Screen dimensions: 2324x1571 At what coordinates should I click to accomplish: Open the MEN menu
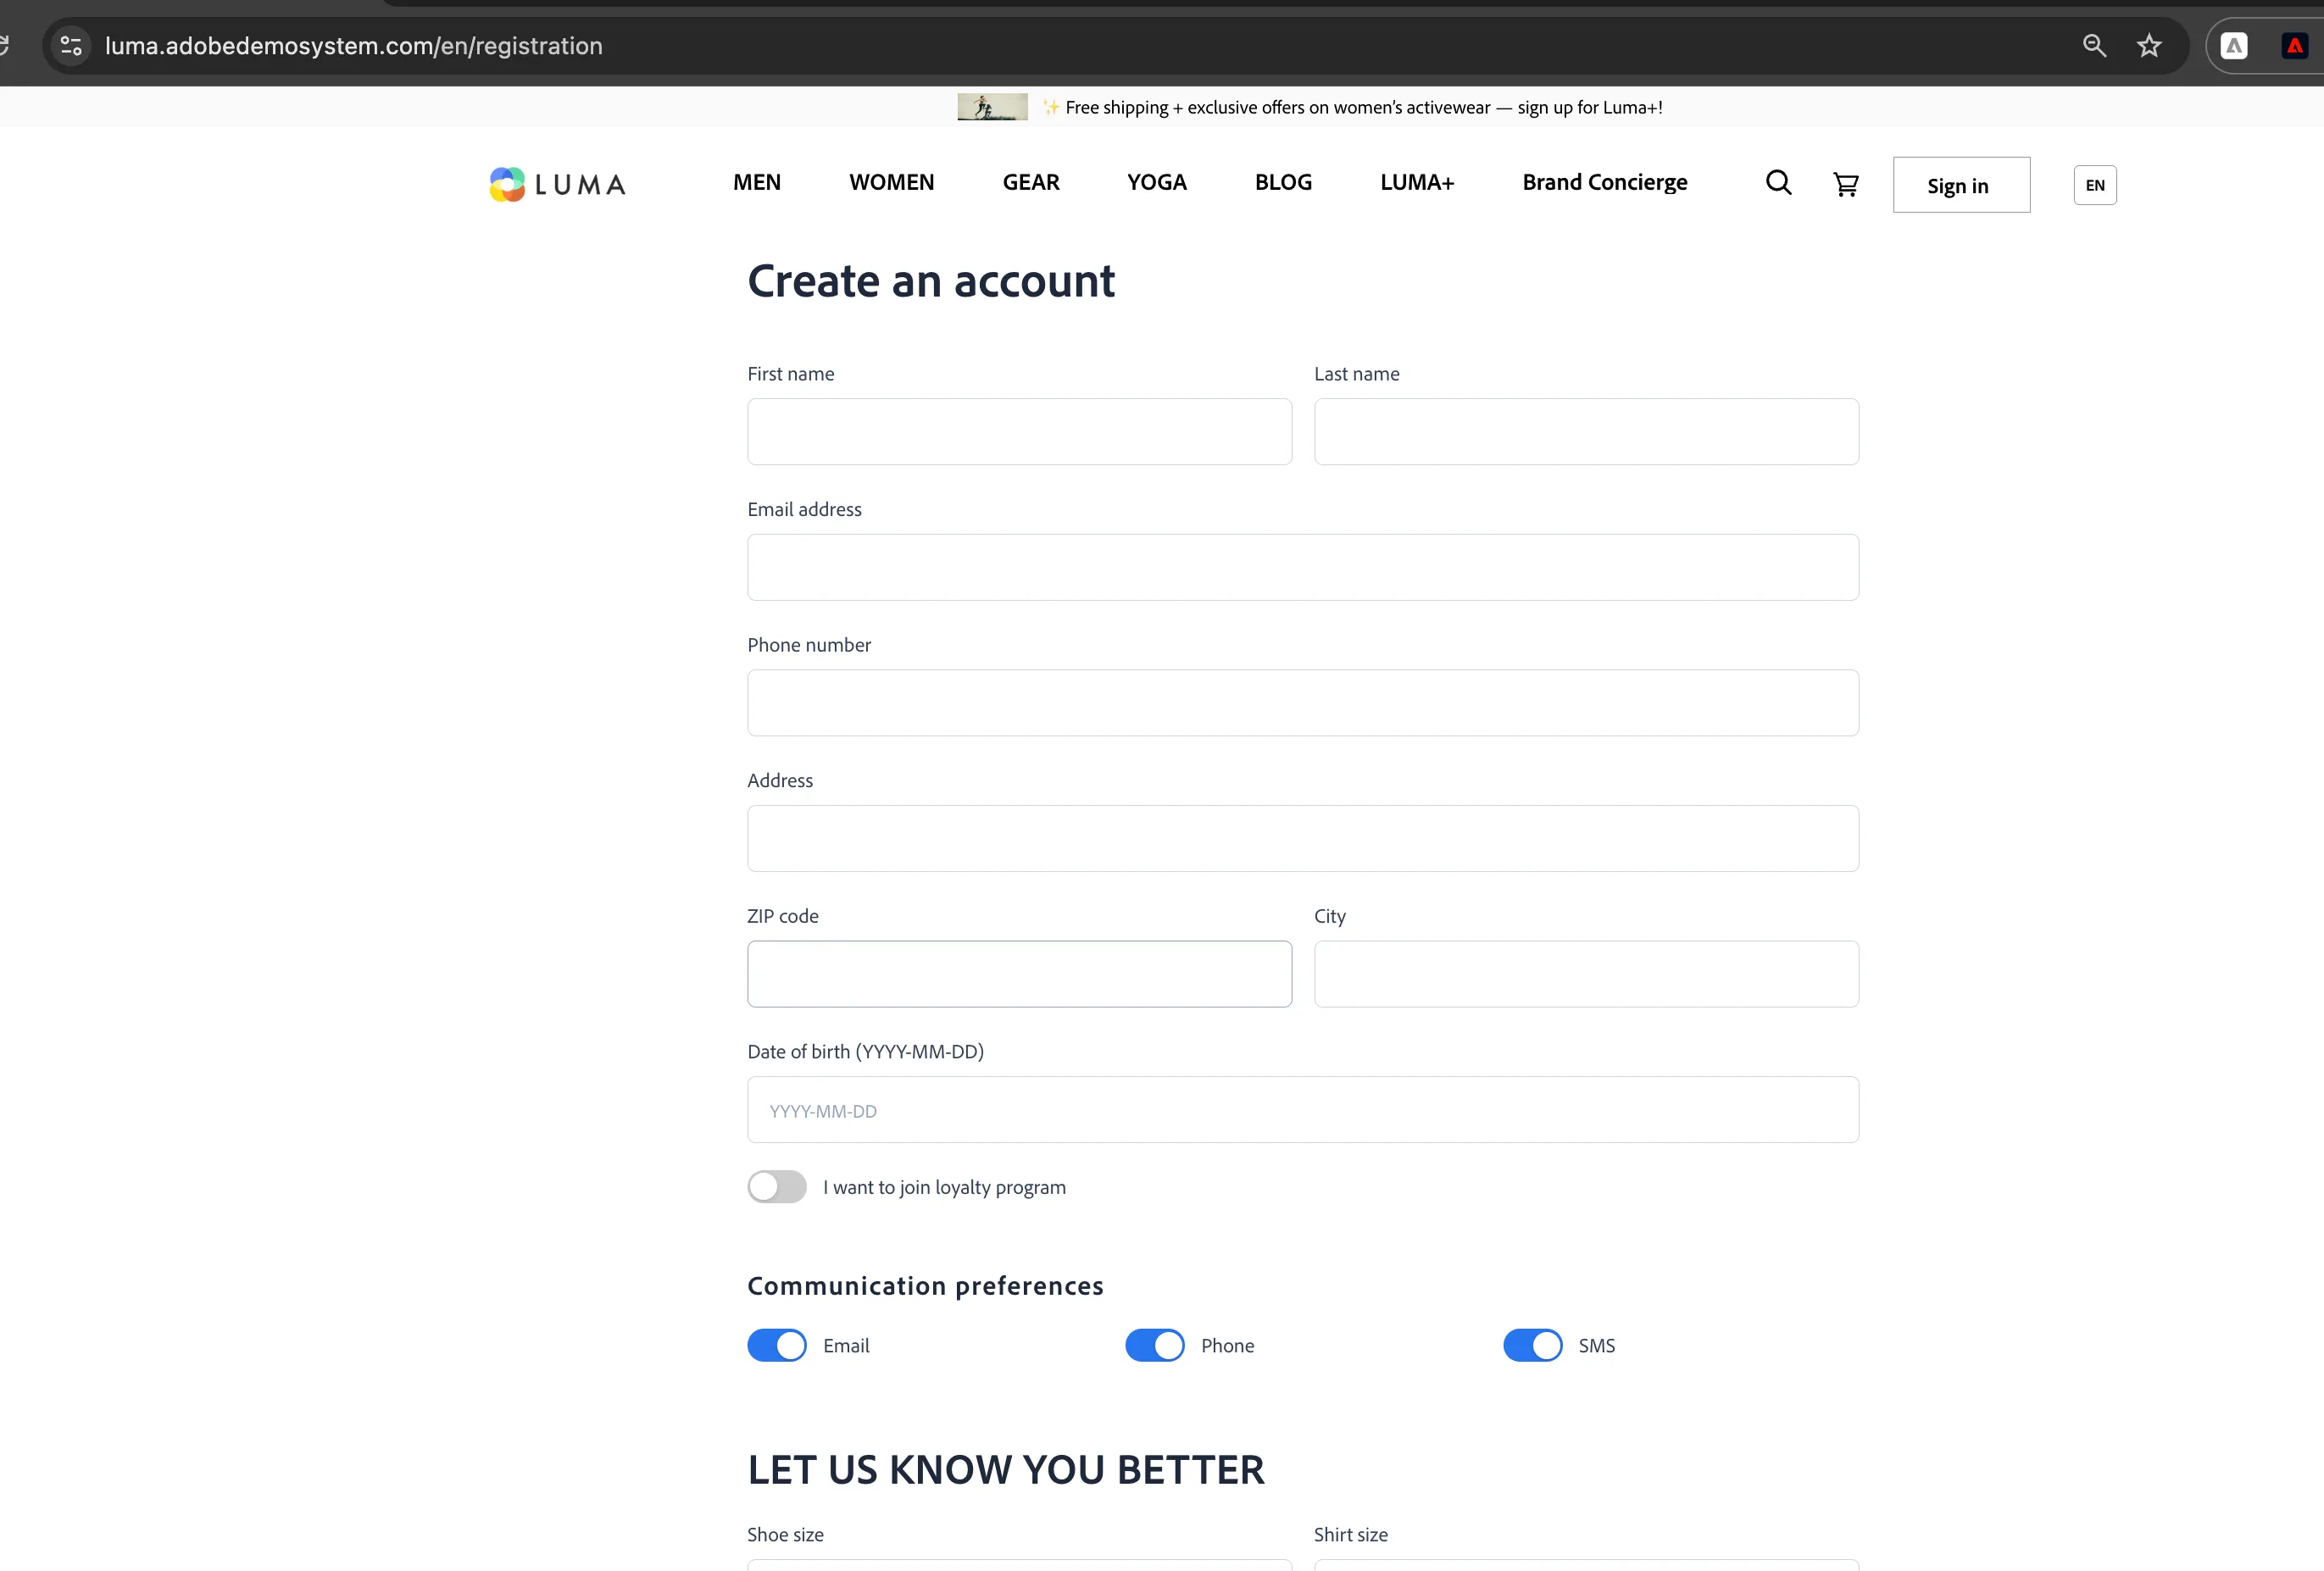coord(757,182)
